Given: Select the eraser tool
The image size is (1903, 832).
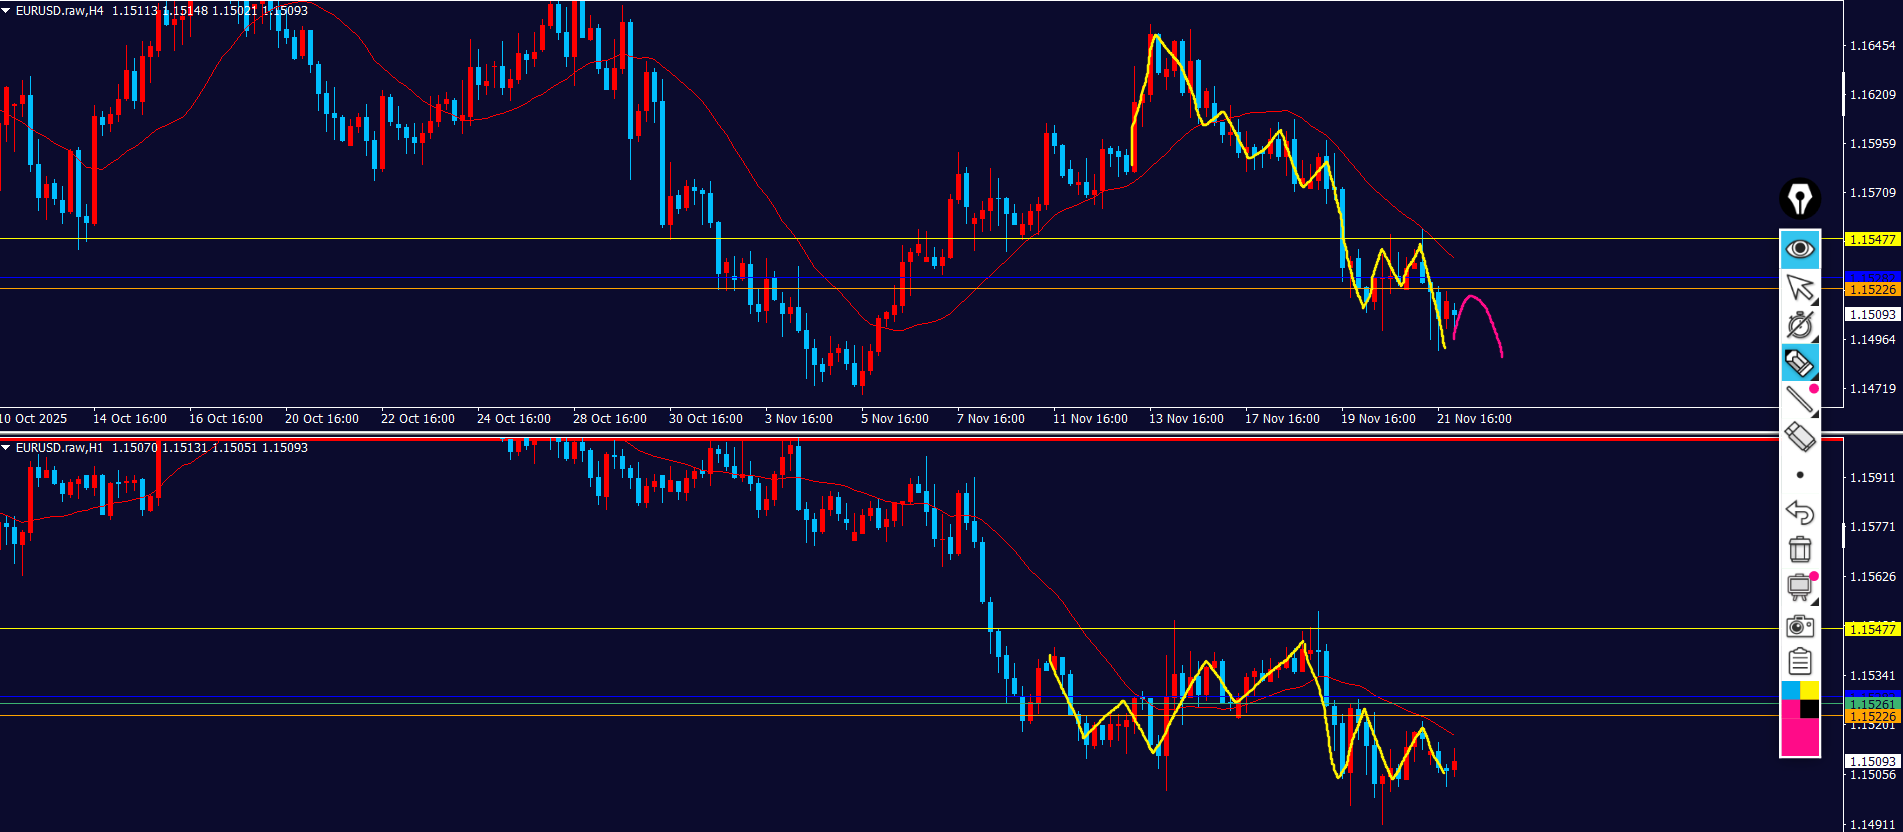Looking at the screenshot, I should (1799, 437).
